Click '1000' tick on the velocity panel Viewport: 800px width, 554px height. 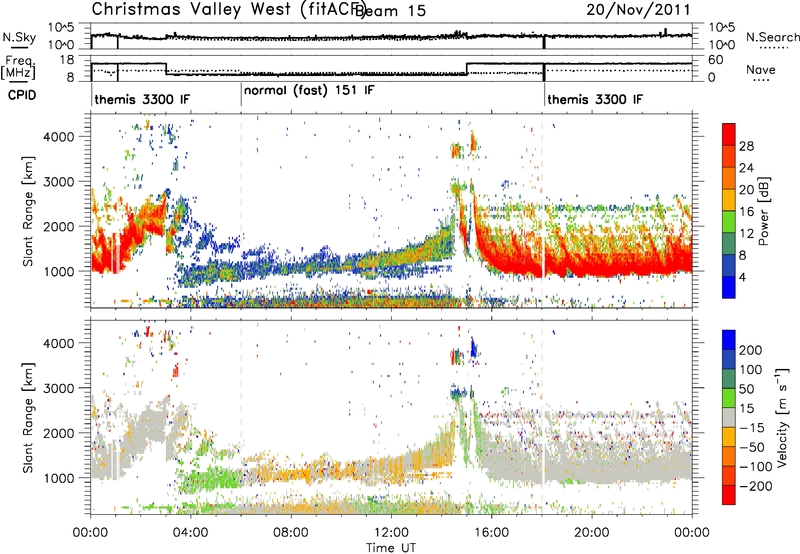(x=58, y=478)
